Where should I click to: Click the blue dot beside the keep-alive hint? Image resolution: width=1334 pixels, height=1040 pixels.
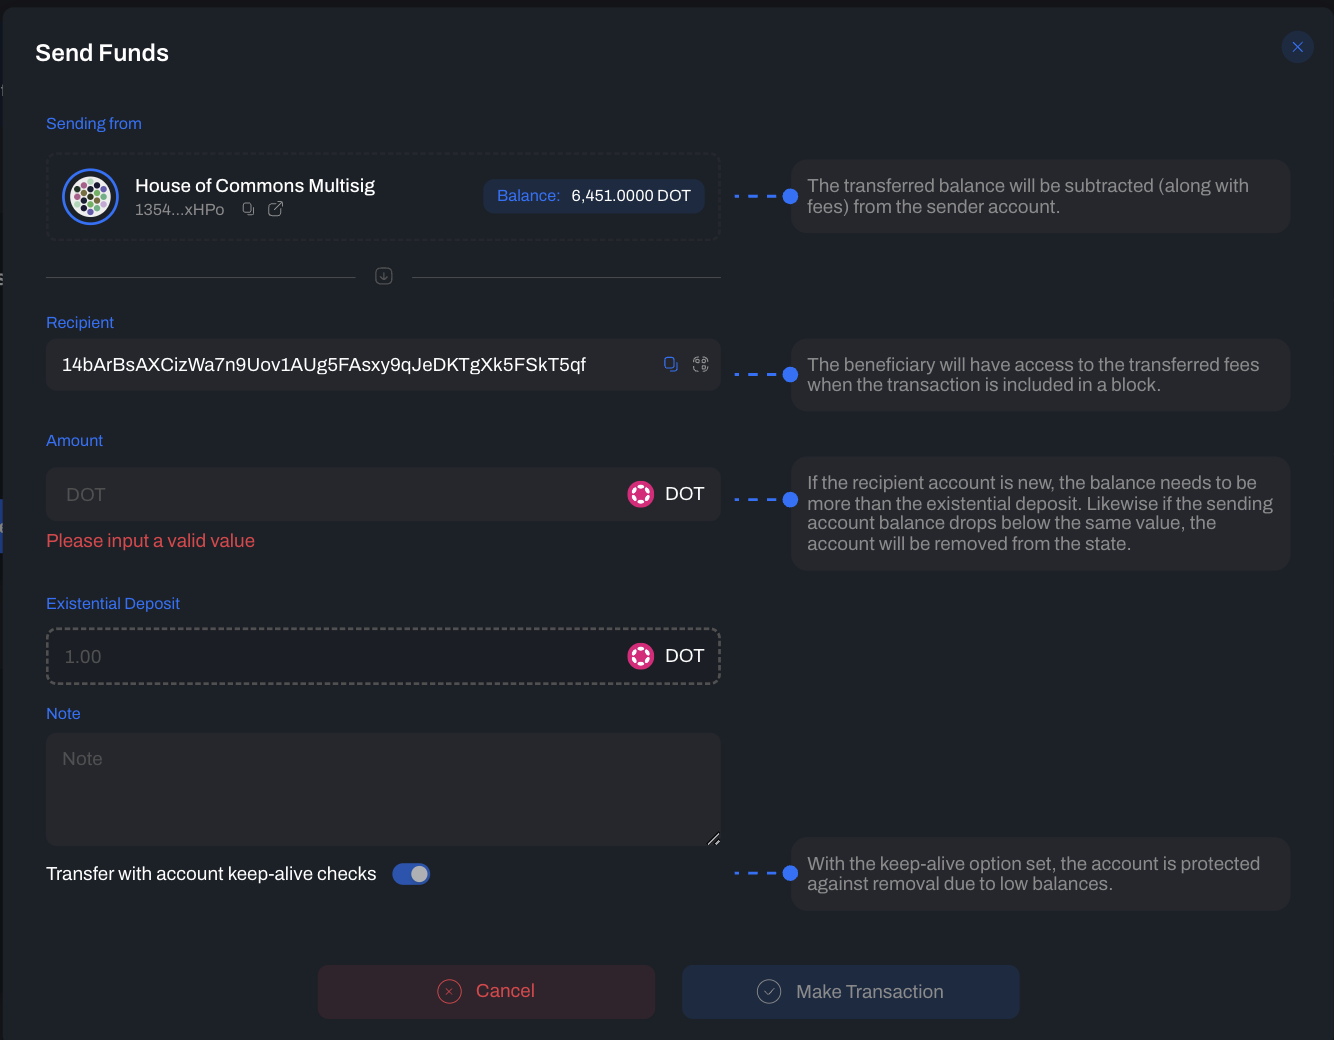[x=790, y=873]
